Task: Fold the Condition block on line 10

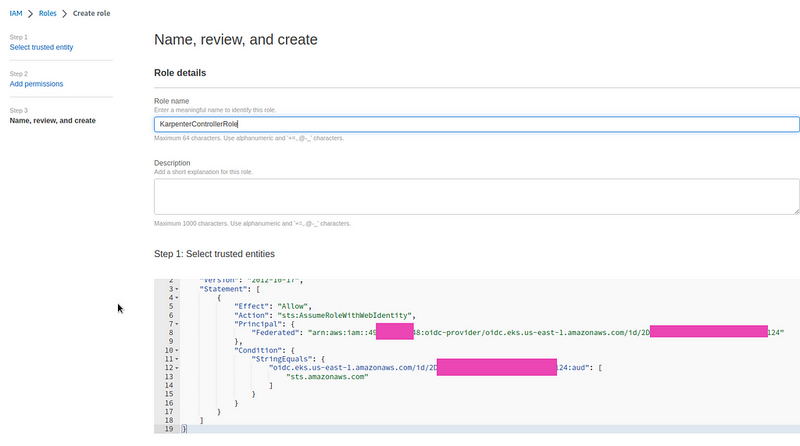Action: (176, 350)
